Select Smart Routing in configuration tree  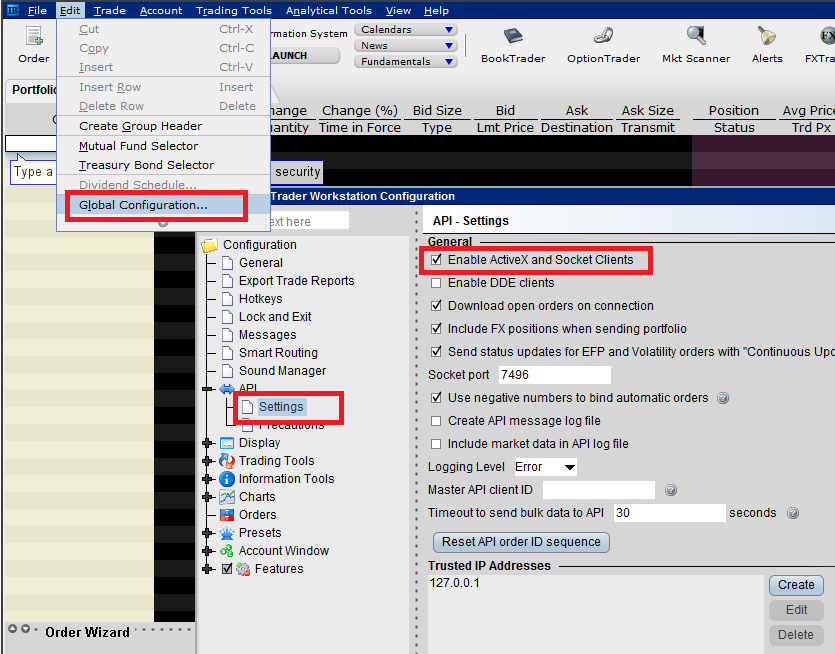coord(278,353)
